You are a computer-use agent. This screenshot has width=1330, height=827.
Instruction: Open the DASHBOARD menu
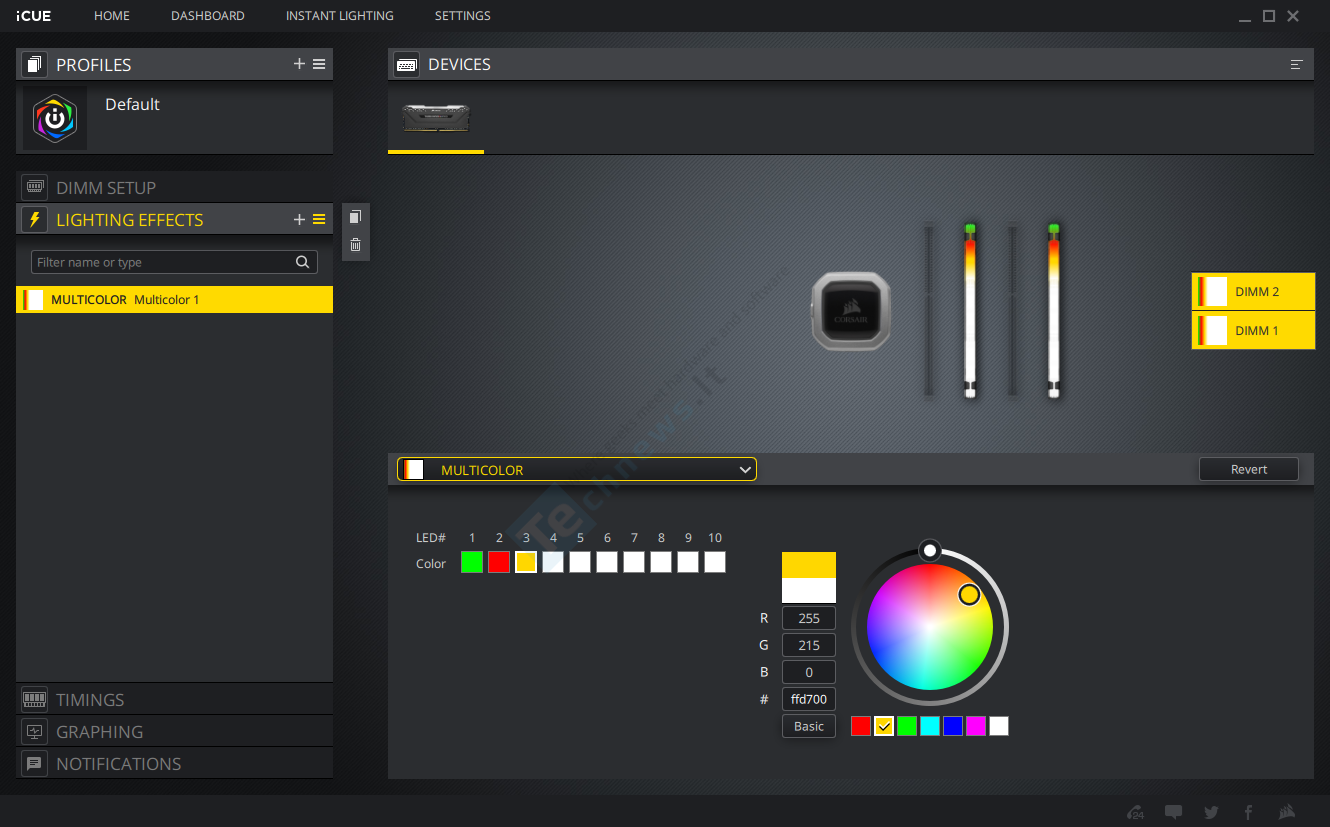[208, 16]
